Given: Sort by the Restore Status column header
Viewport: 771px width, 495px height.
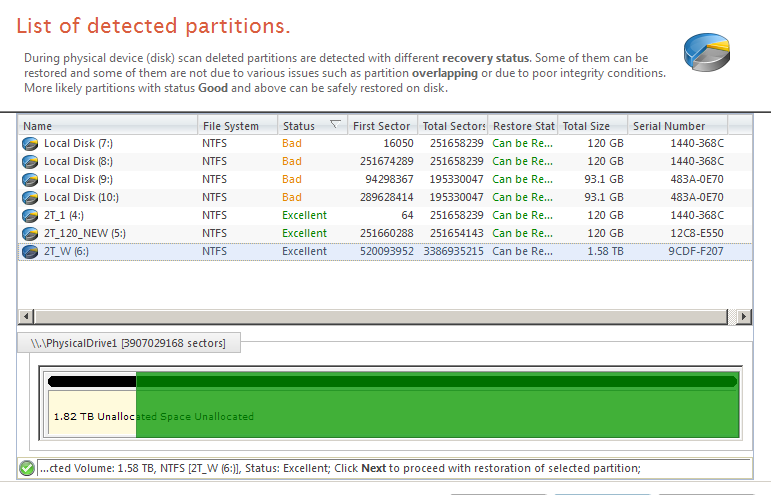Looking at the screenshot, I should tap(523, 126).
